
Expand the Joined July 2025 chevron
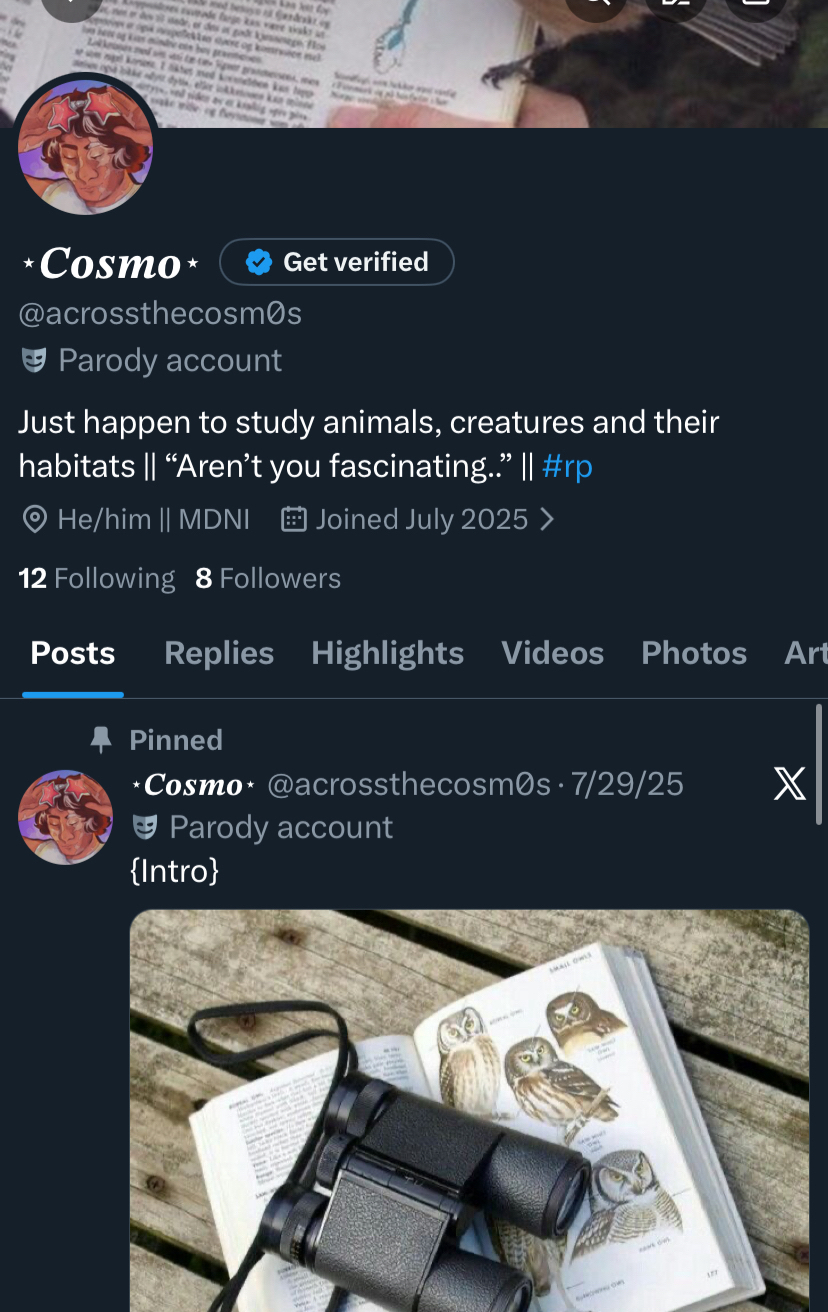(x=547, y=519)
